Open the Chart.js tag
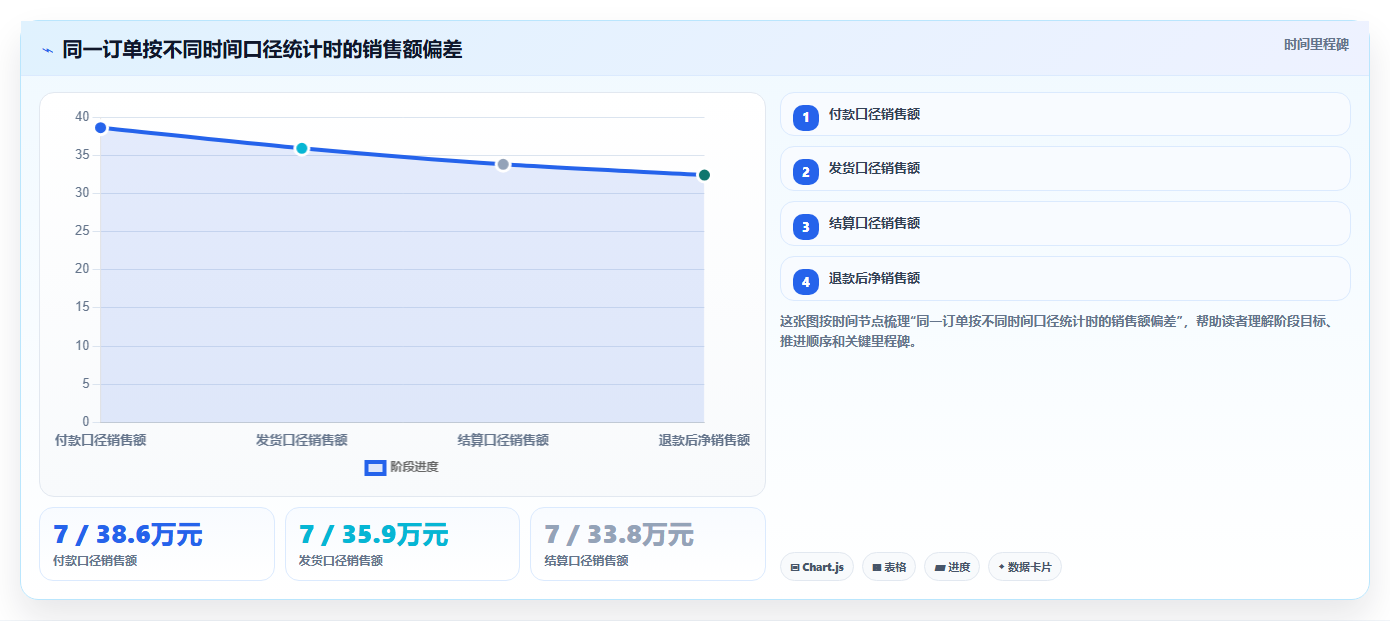 pyautogui.click(x=816, y=567)
